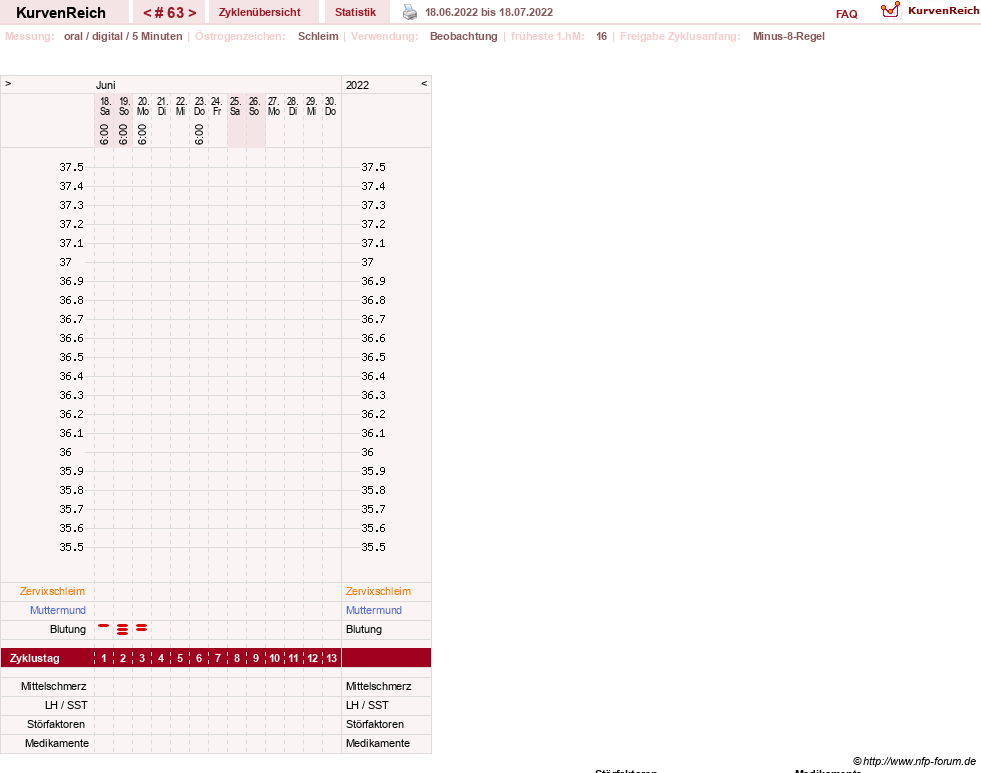Open the Statistik tab

(x=355, y=12)
